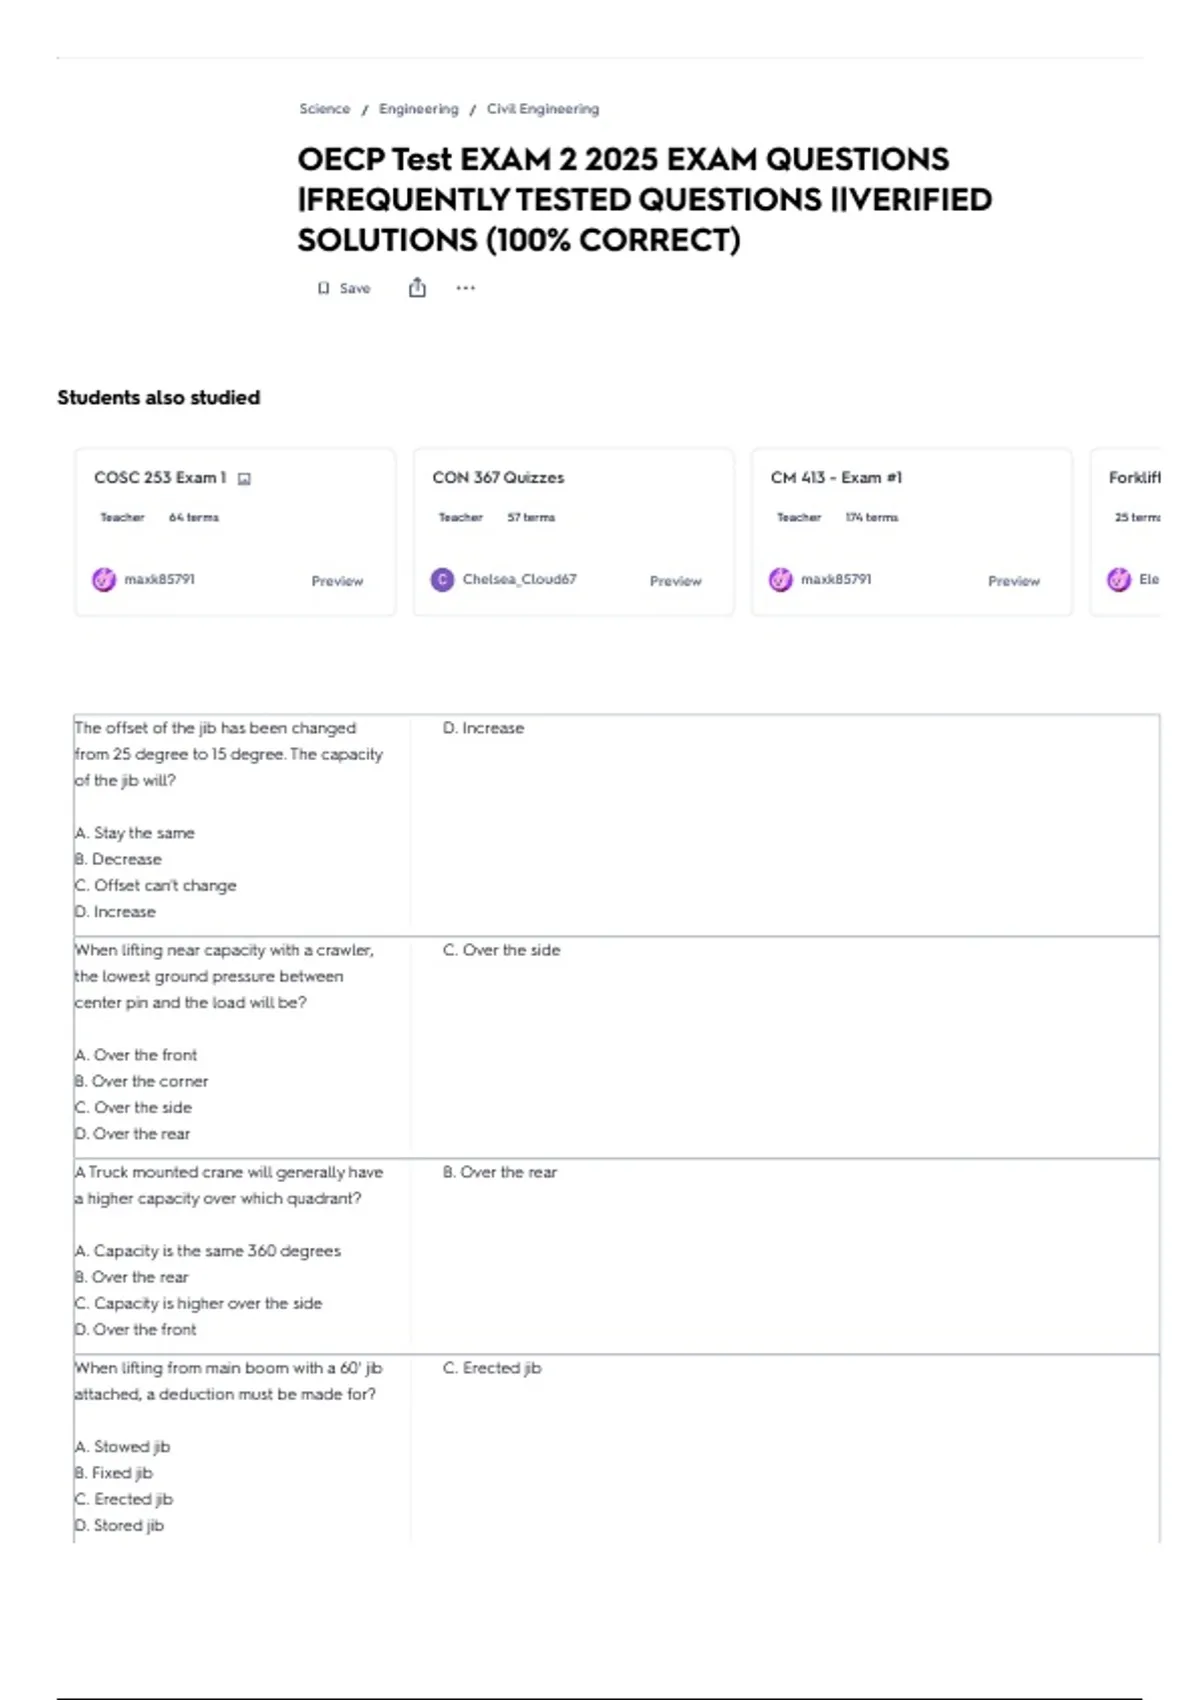Click the maxk85791 avatar on COSC 253 card
Viewport: 1200px width, 1700px height.
pyautogui.click(x=104, y=579)
